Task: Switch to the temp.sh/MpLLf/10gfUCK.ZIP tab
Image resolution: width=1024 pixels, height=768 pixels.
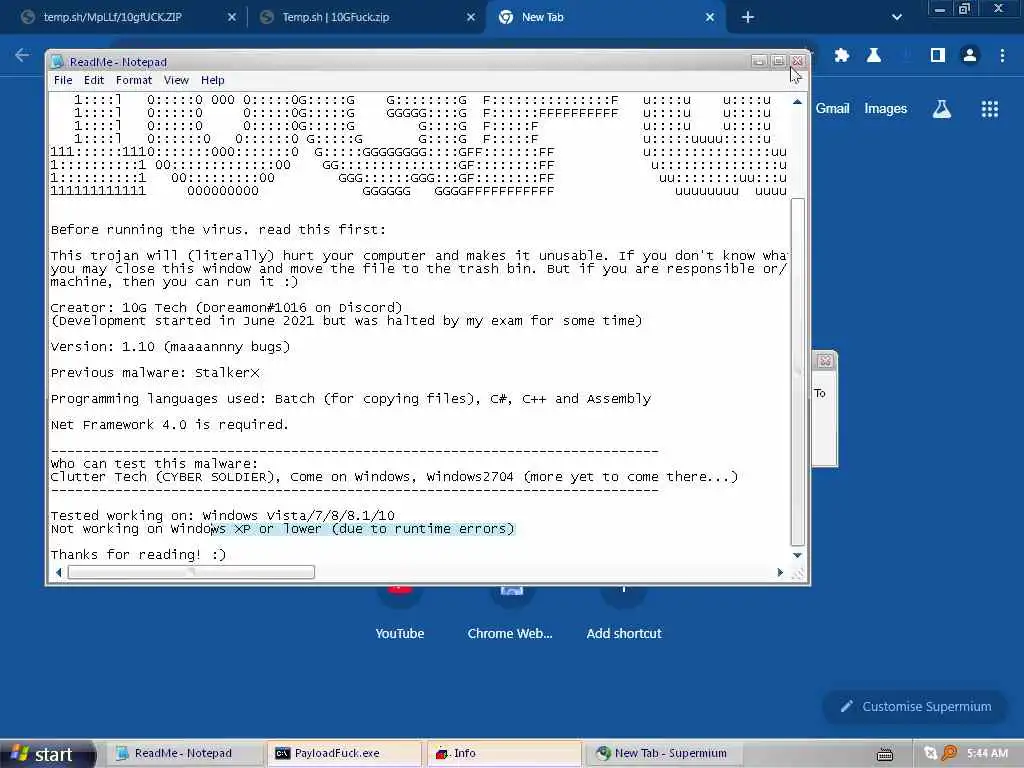Action: [x=112, y=18]
